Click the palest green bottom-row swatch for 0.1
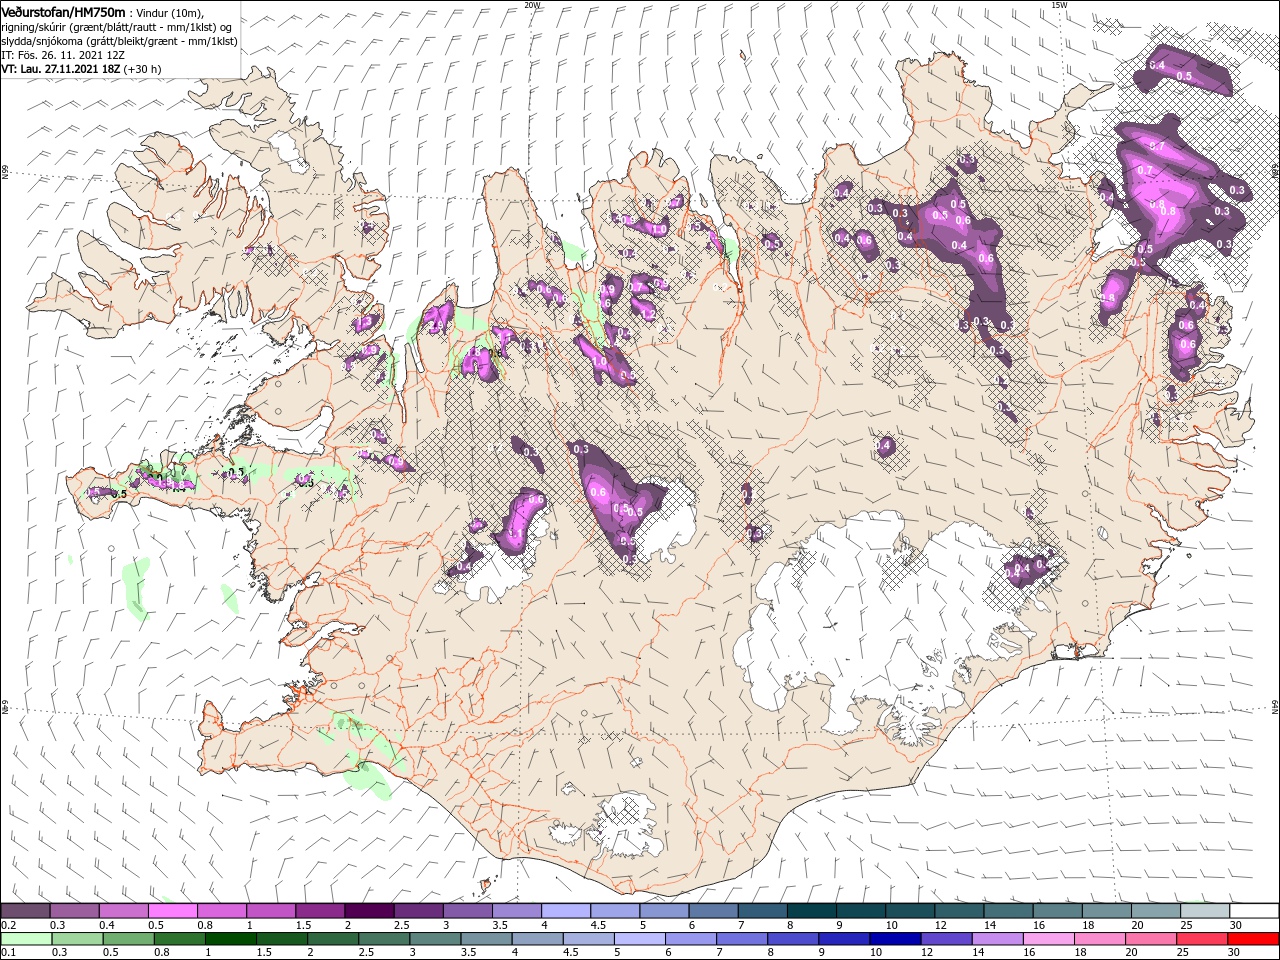1280x960 pixels. (26, 939)
